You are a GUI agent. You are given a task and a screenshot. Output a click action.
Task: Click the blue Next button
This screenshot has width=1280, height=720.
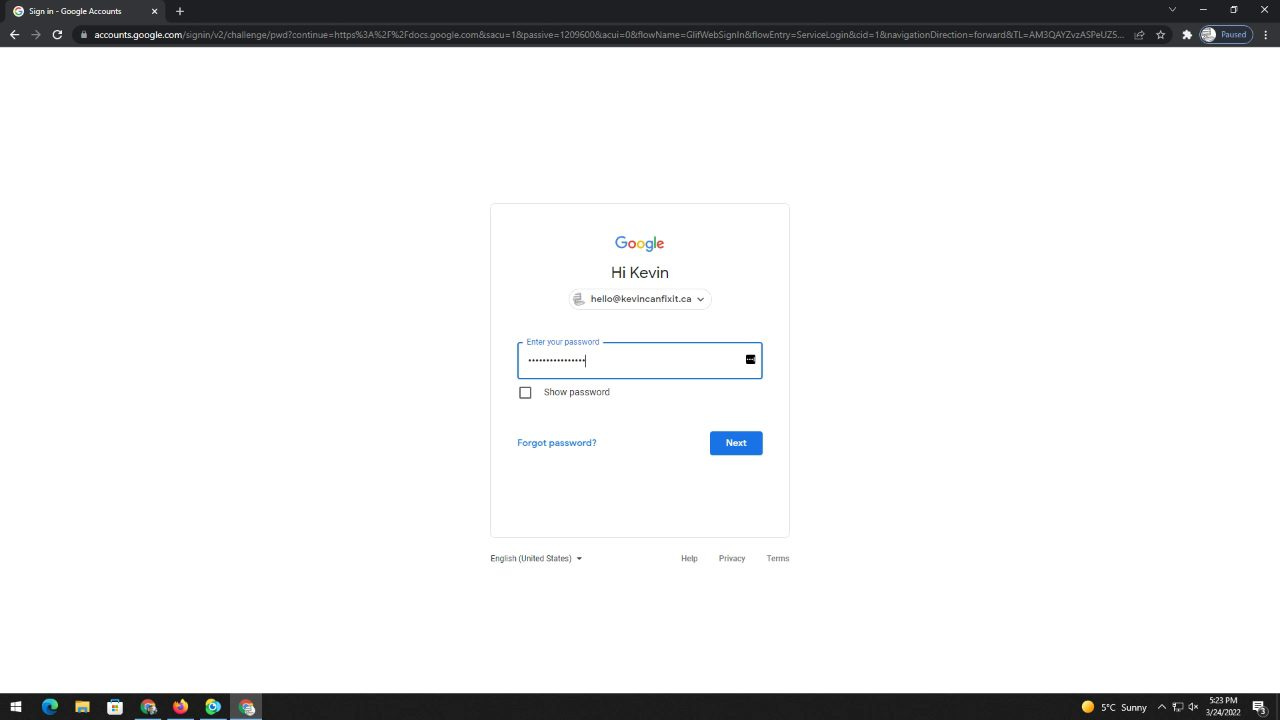pos(736,443)
